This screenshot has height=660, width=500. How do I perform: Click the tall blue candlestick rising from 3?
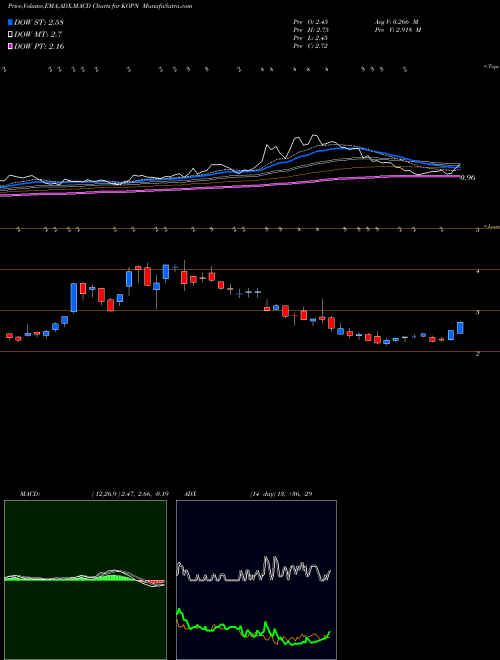[x=74, y=298]
